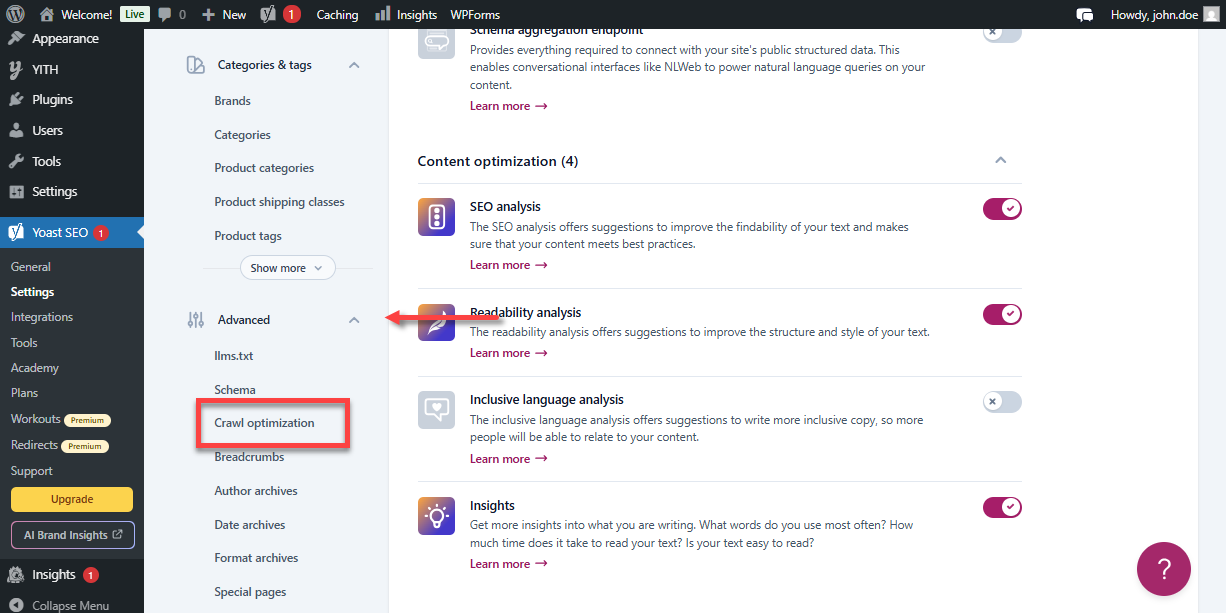Open Learn more under SEO analysis

[508, 264]
